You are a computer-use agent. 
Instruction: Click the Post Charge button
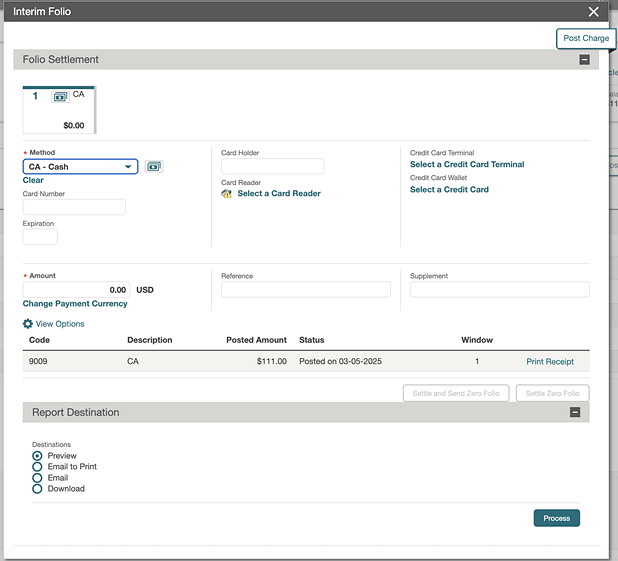coord(586,38)
